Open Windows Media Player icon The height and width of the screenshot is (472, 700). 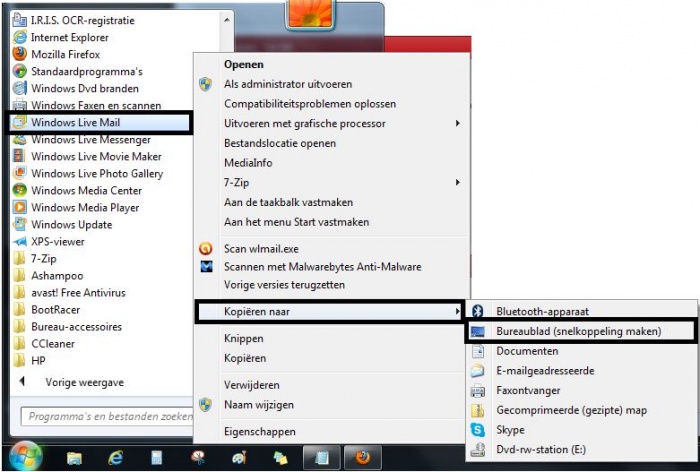(20, 207)
